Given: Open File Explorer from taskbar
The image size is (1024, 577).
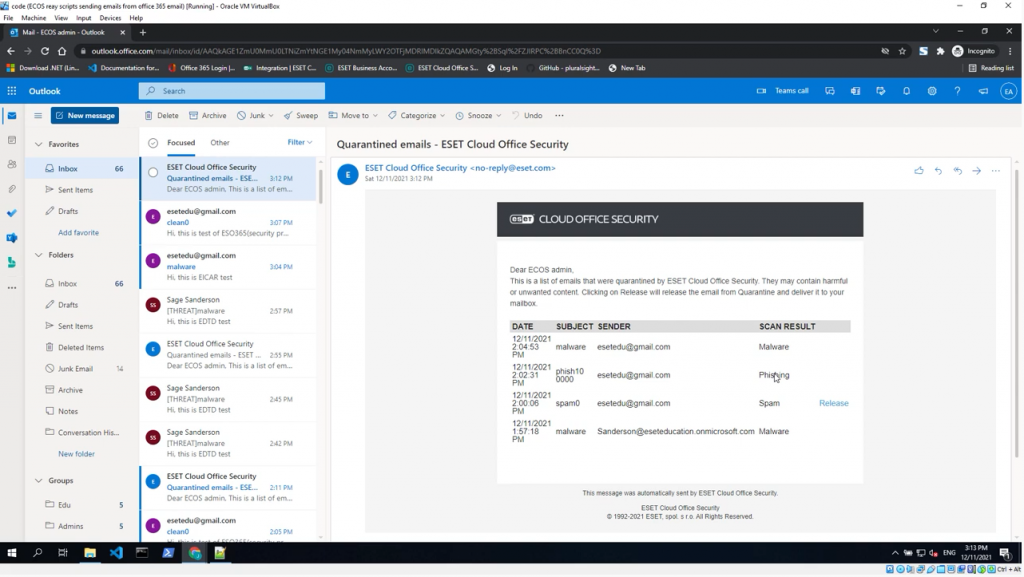Looking at the screenshot, I should point(90,553).
